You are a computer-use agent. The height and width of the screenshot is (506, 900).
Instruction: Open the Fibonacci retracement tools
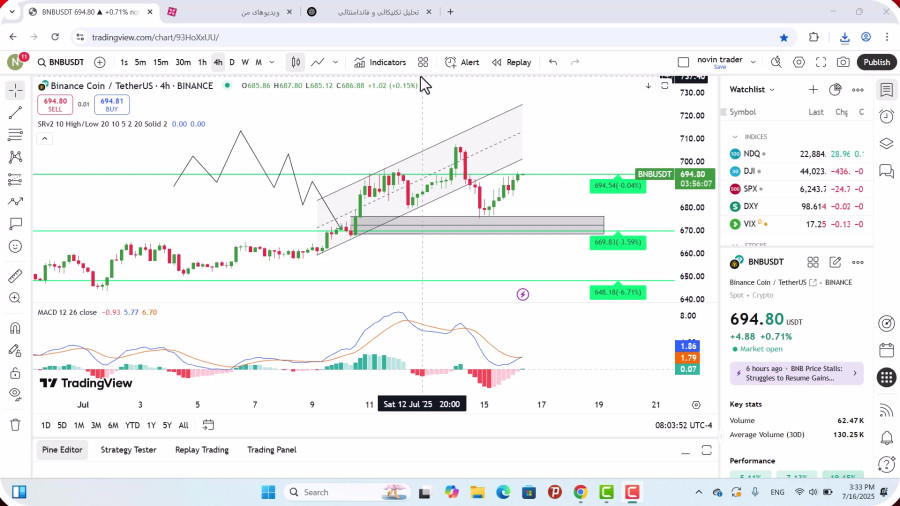pyautogui.click(x=15, y=135)
